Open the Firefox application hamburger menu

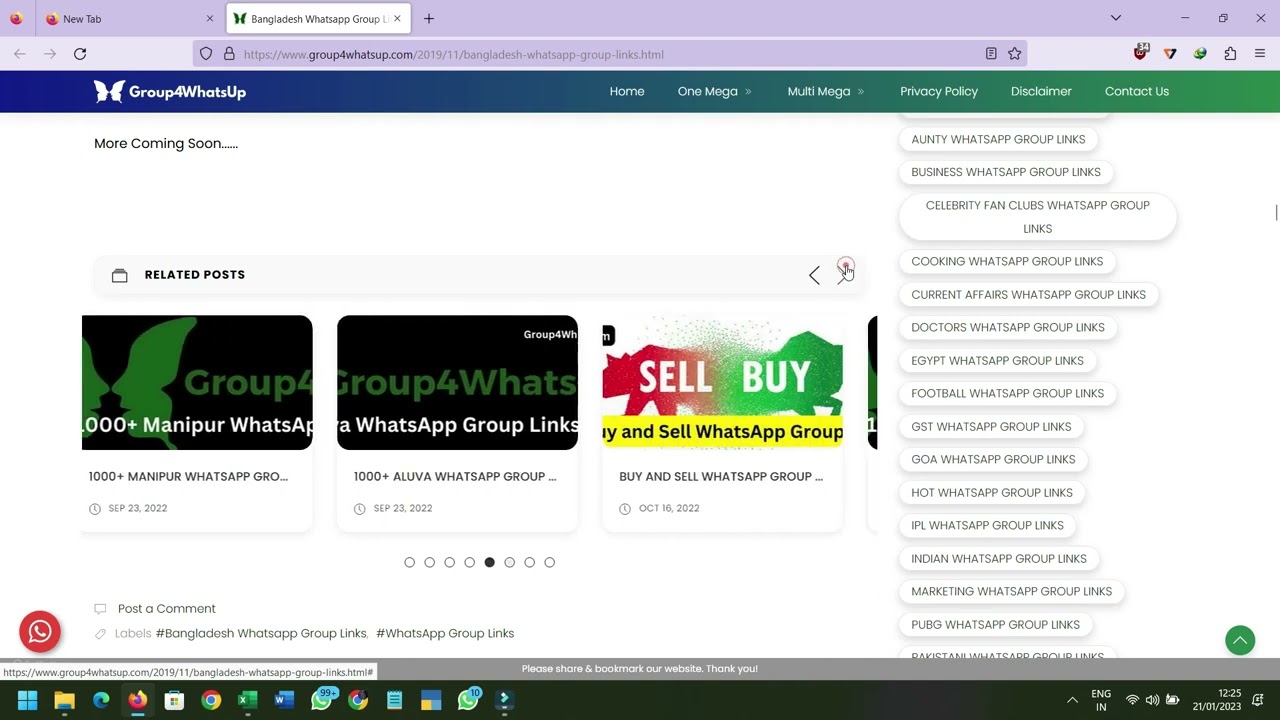pyautogui.click(x=1260, y=54)
